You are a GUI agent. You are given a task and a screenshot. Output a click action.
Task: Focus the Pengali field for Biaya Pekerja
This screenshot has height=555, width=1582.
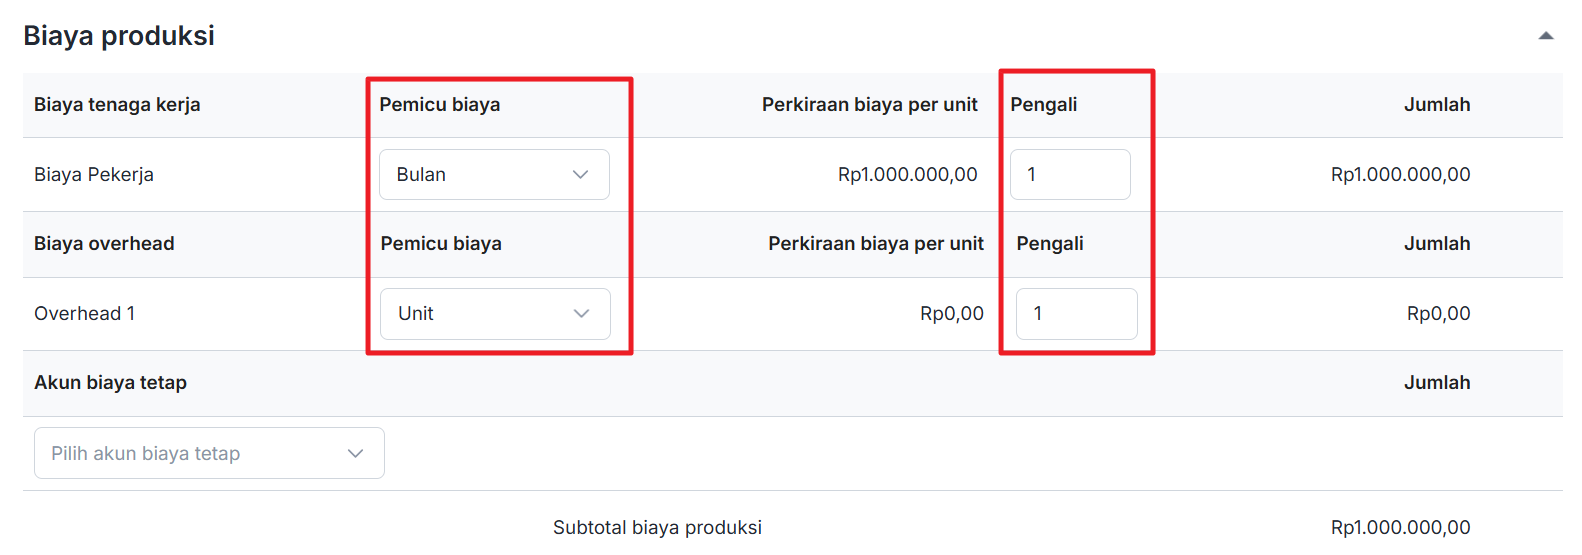tap(1070, 175)
